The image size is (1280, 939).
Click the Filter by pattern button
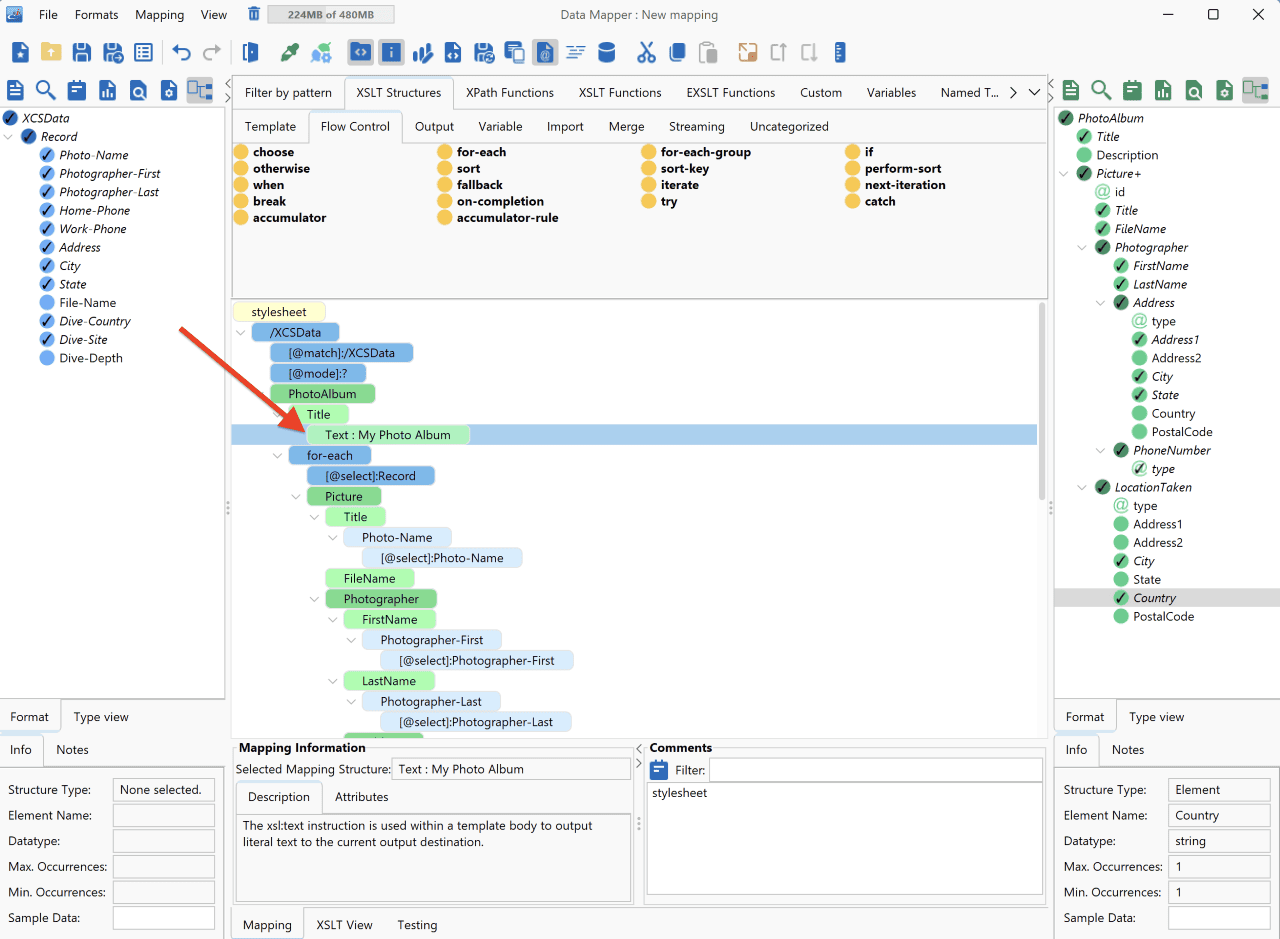tap(288, 92)
